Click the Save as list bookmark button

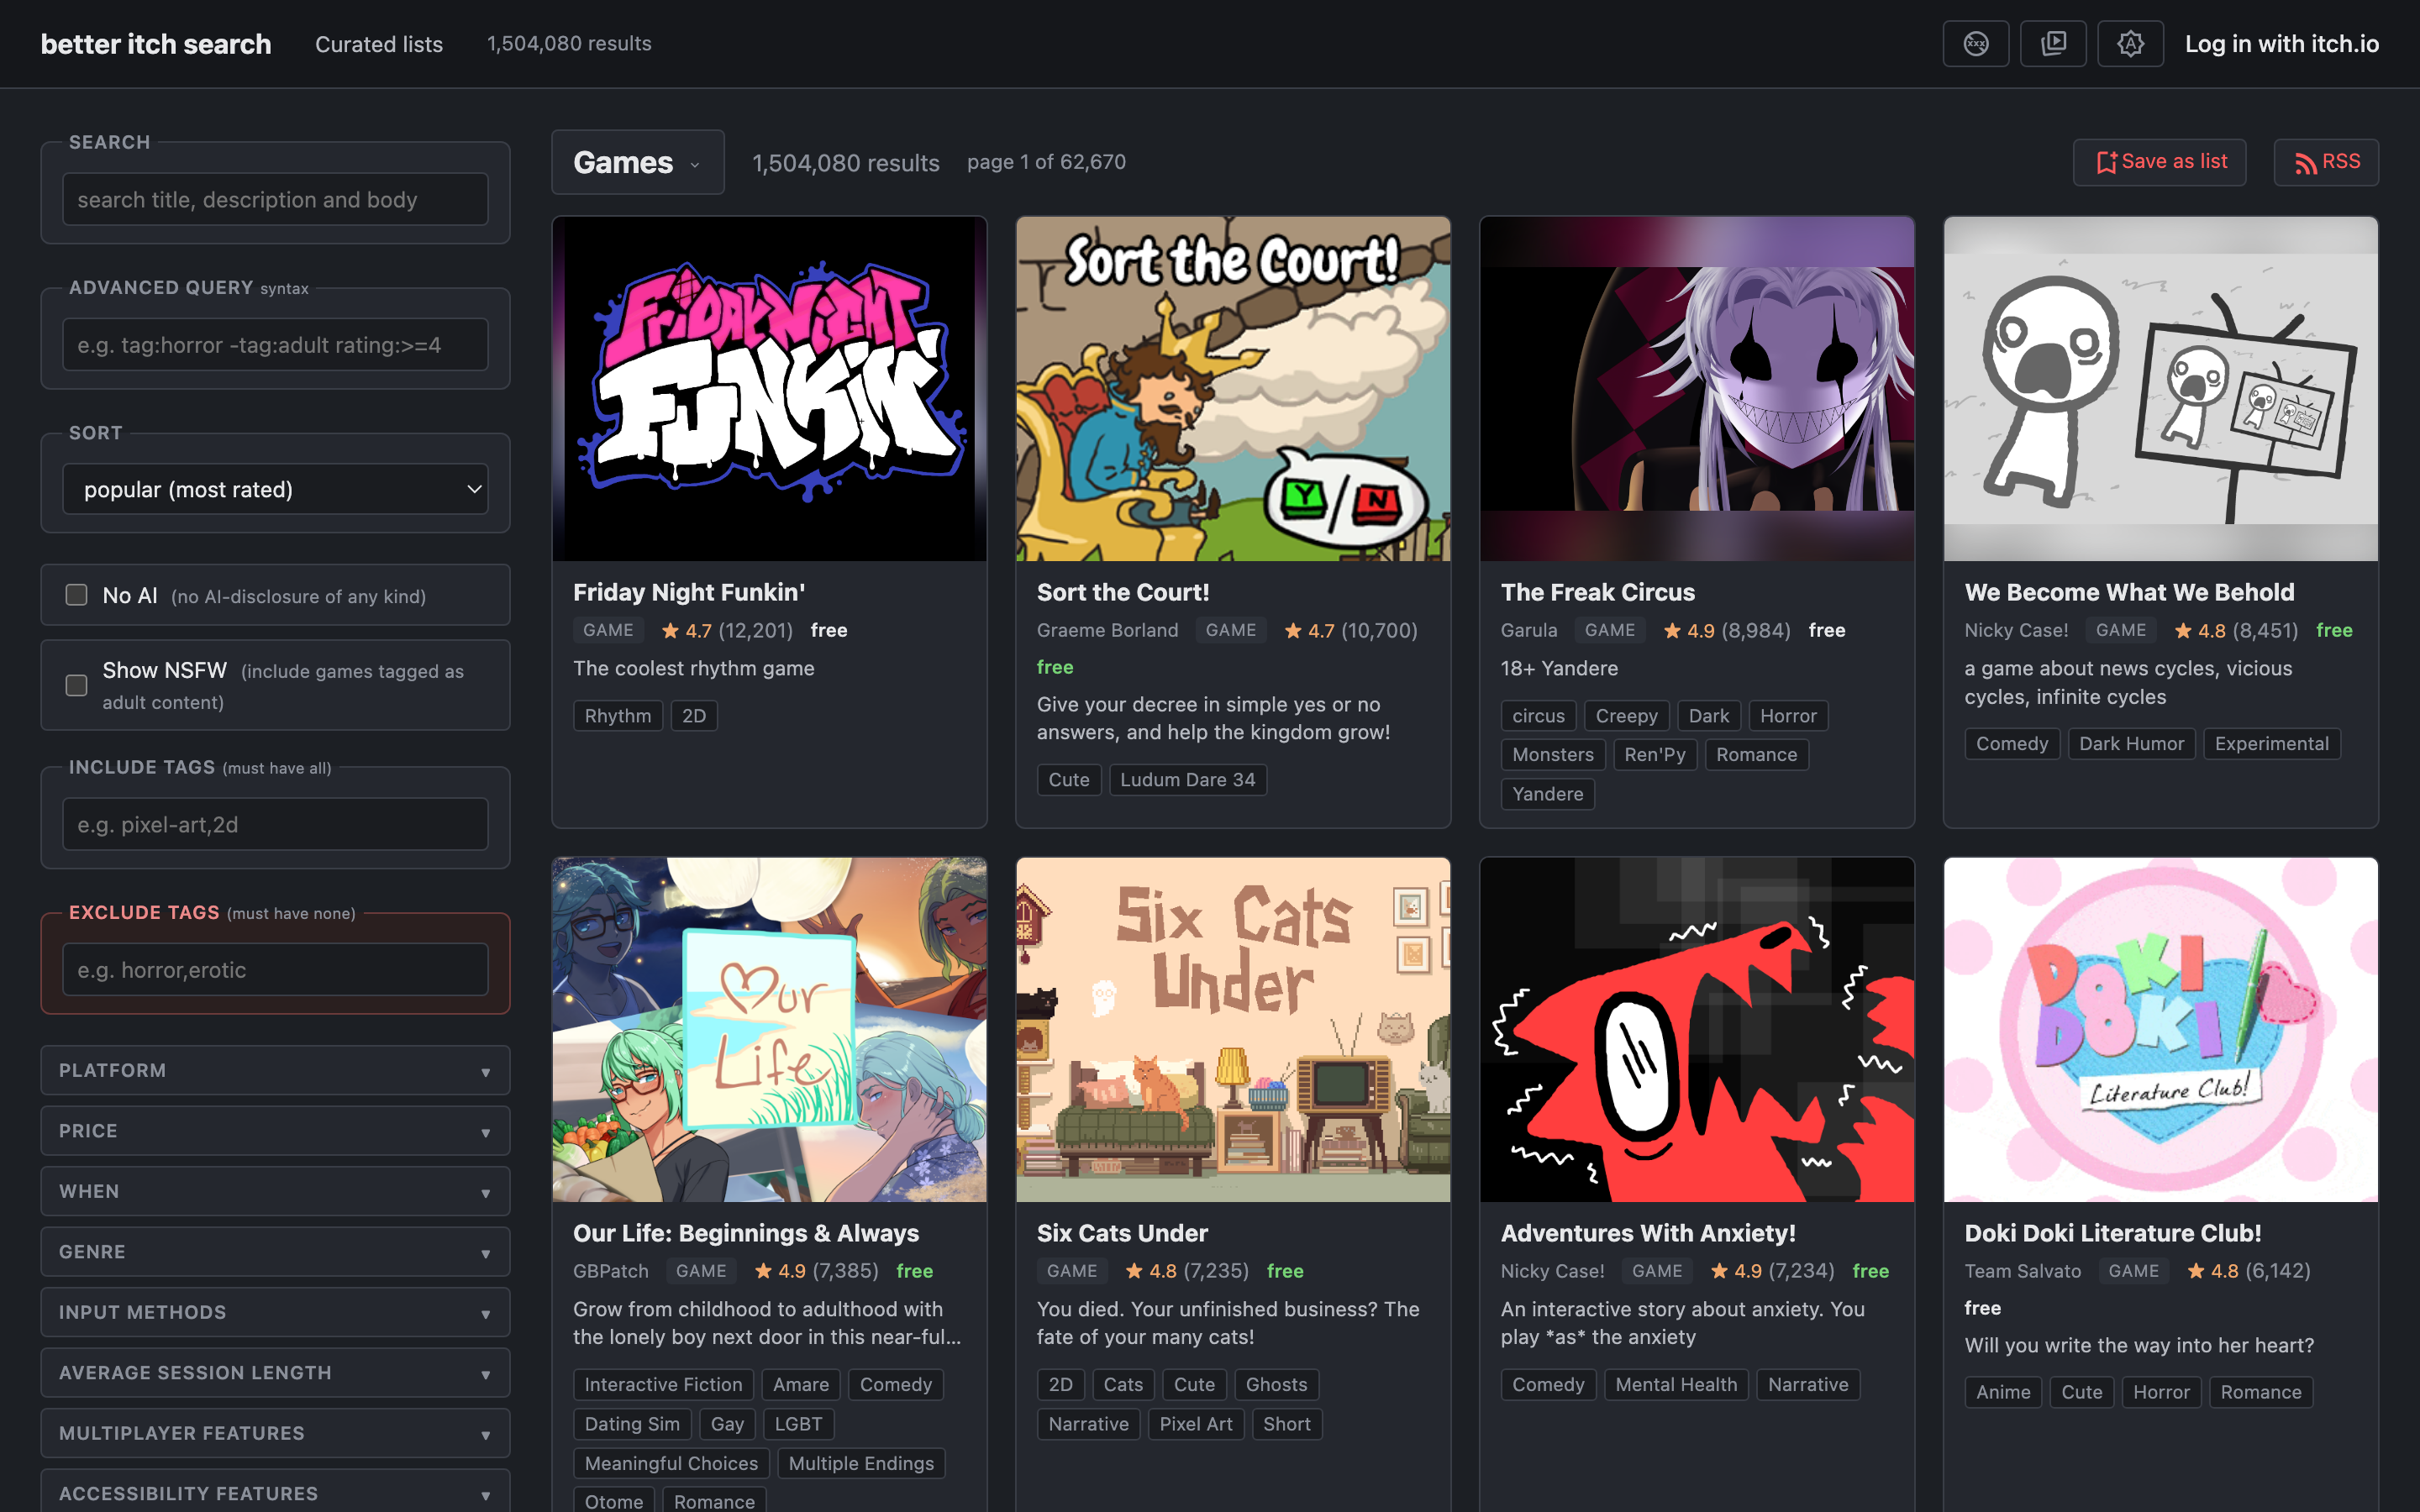point(2159,162)
